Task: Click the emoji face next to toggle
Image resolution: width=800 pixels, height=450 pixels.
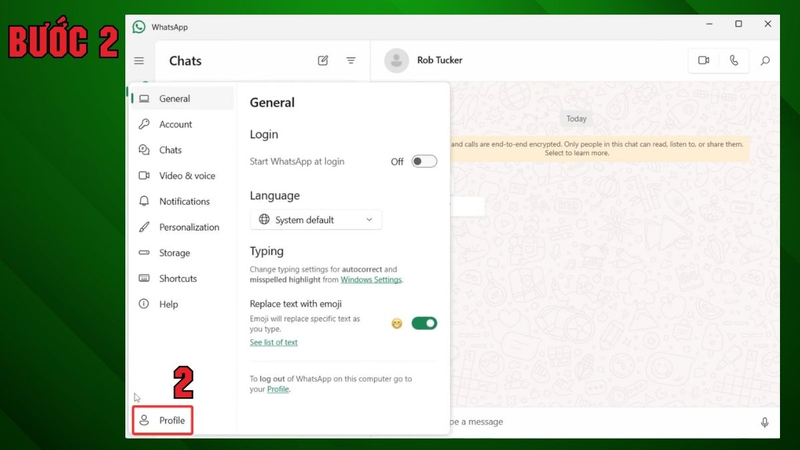Action: click(396, 323)
